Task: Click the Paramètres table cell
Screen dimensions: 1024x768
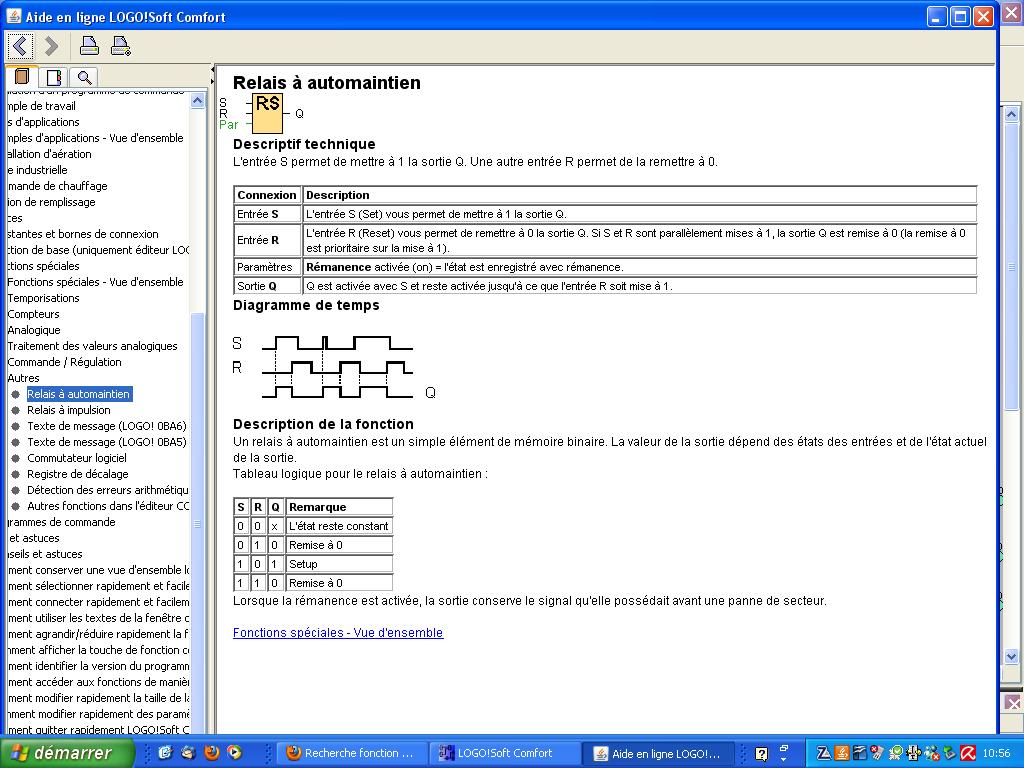Action: click(267, 267)
